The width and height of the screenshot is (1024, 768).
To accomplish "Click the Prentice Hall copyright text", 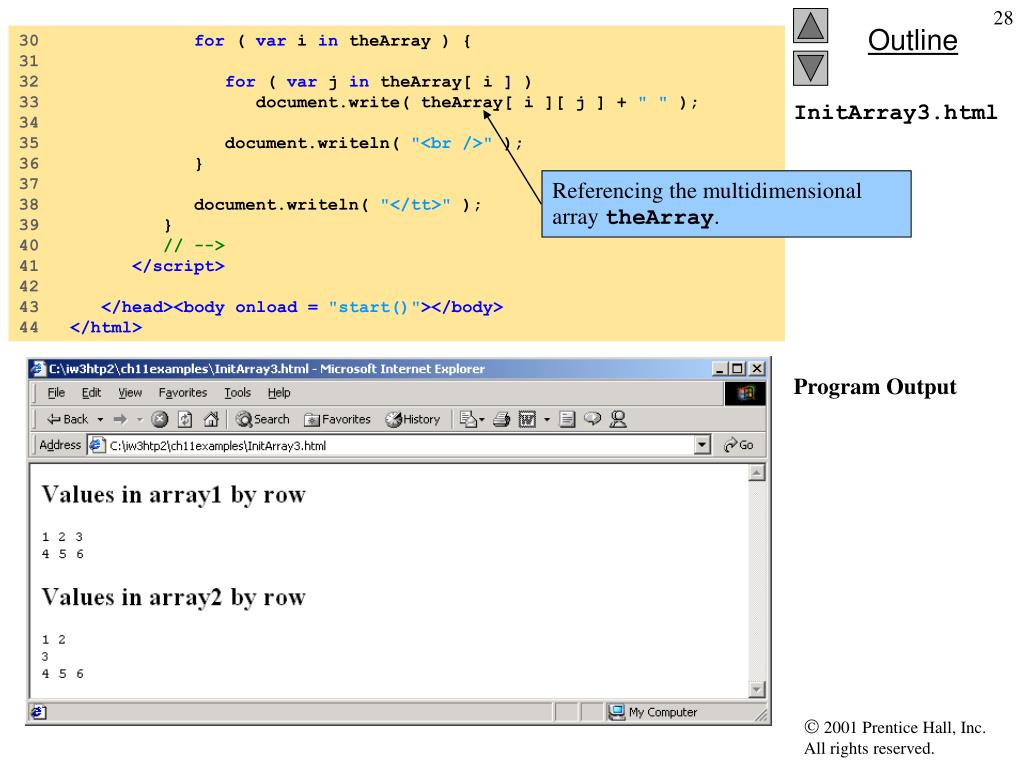I will coord(895,737).
